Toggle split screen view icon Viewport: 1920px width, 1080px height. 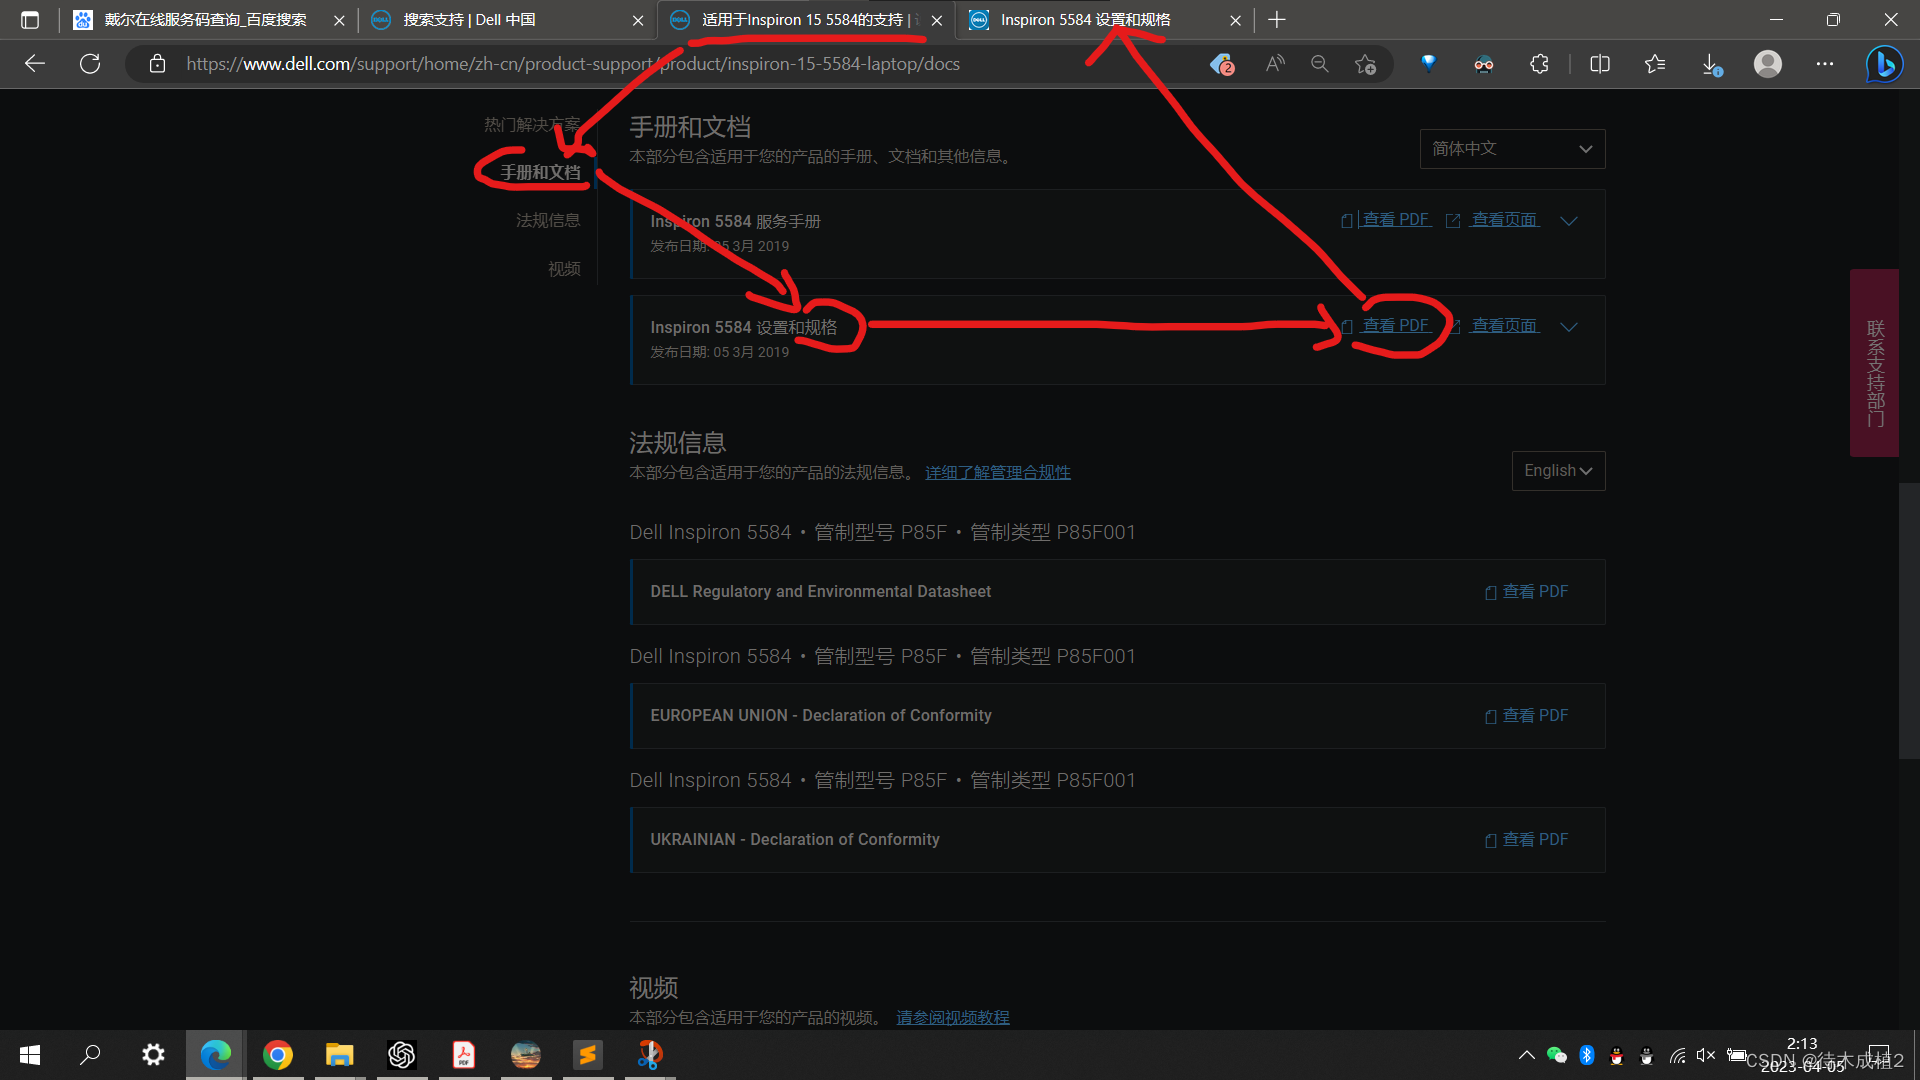point(1600,64)
